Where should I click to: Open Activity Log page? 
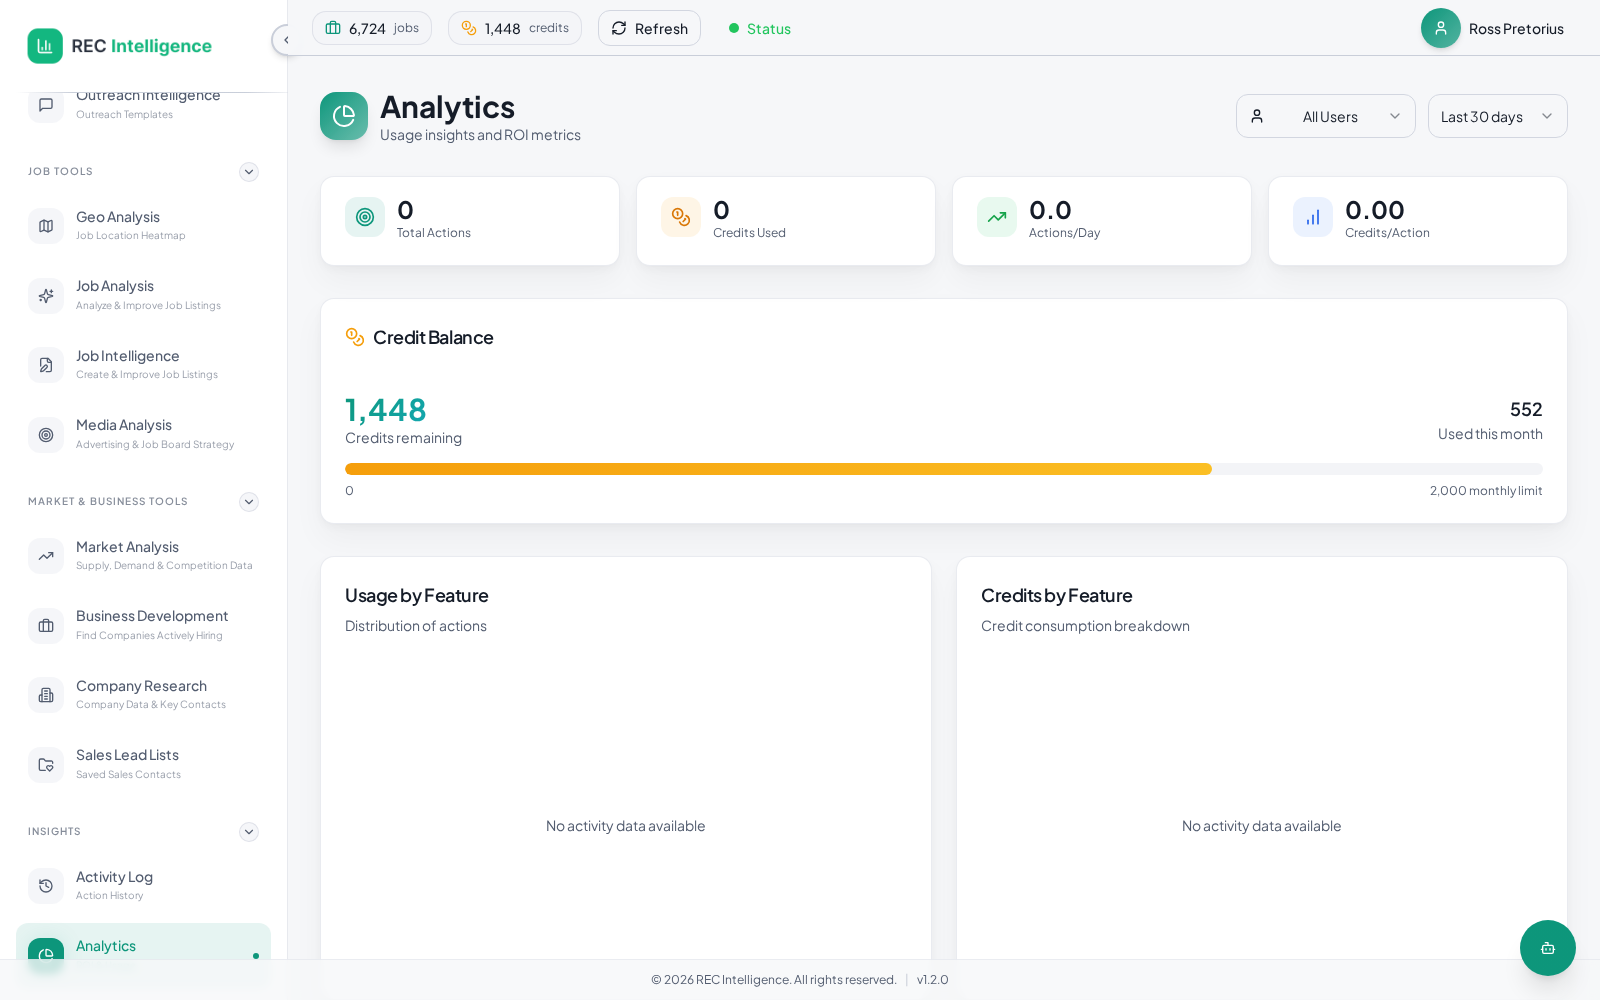tap(143, 886)
